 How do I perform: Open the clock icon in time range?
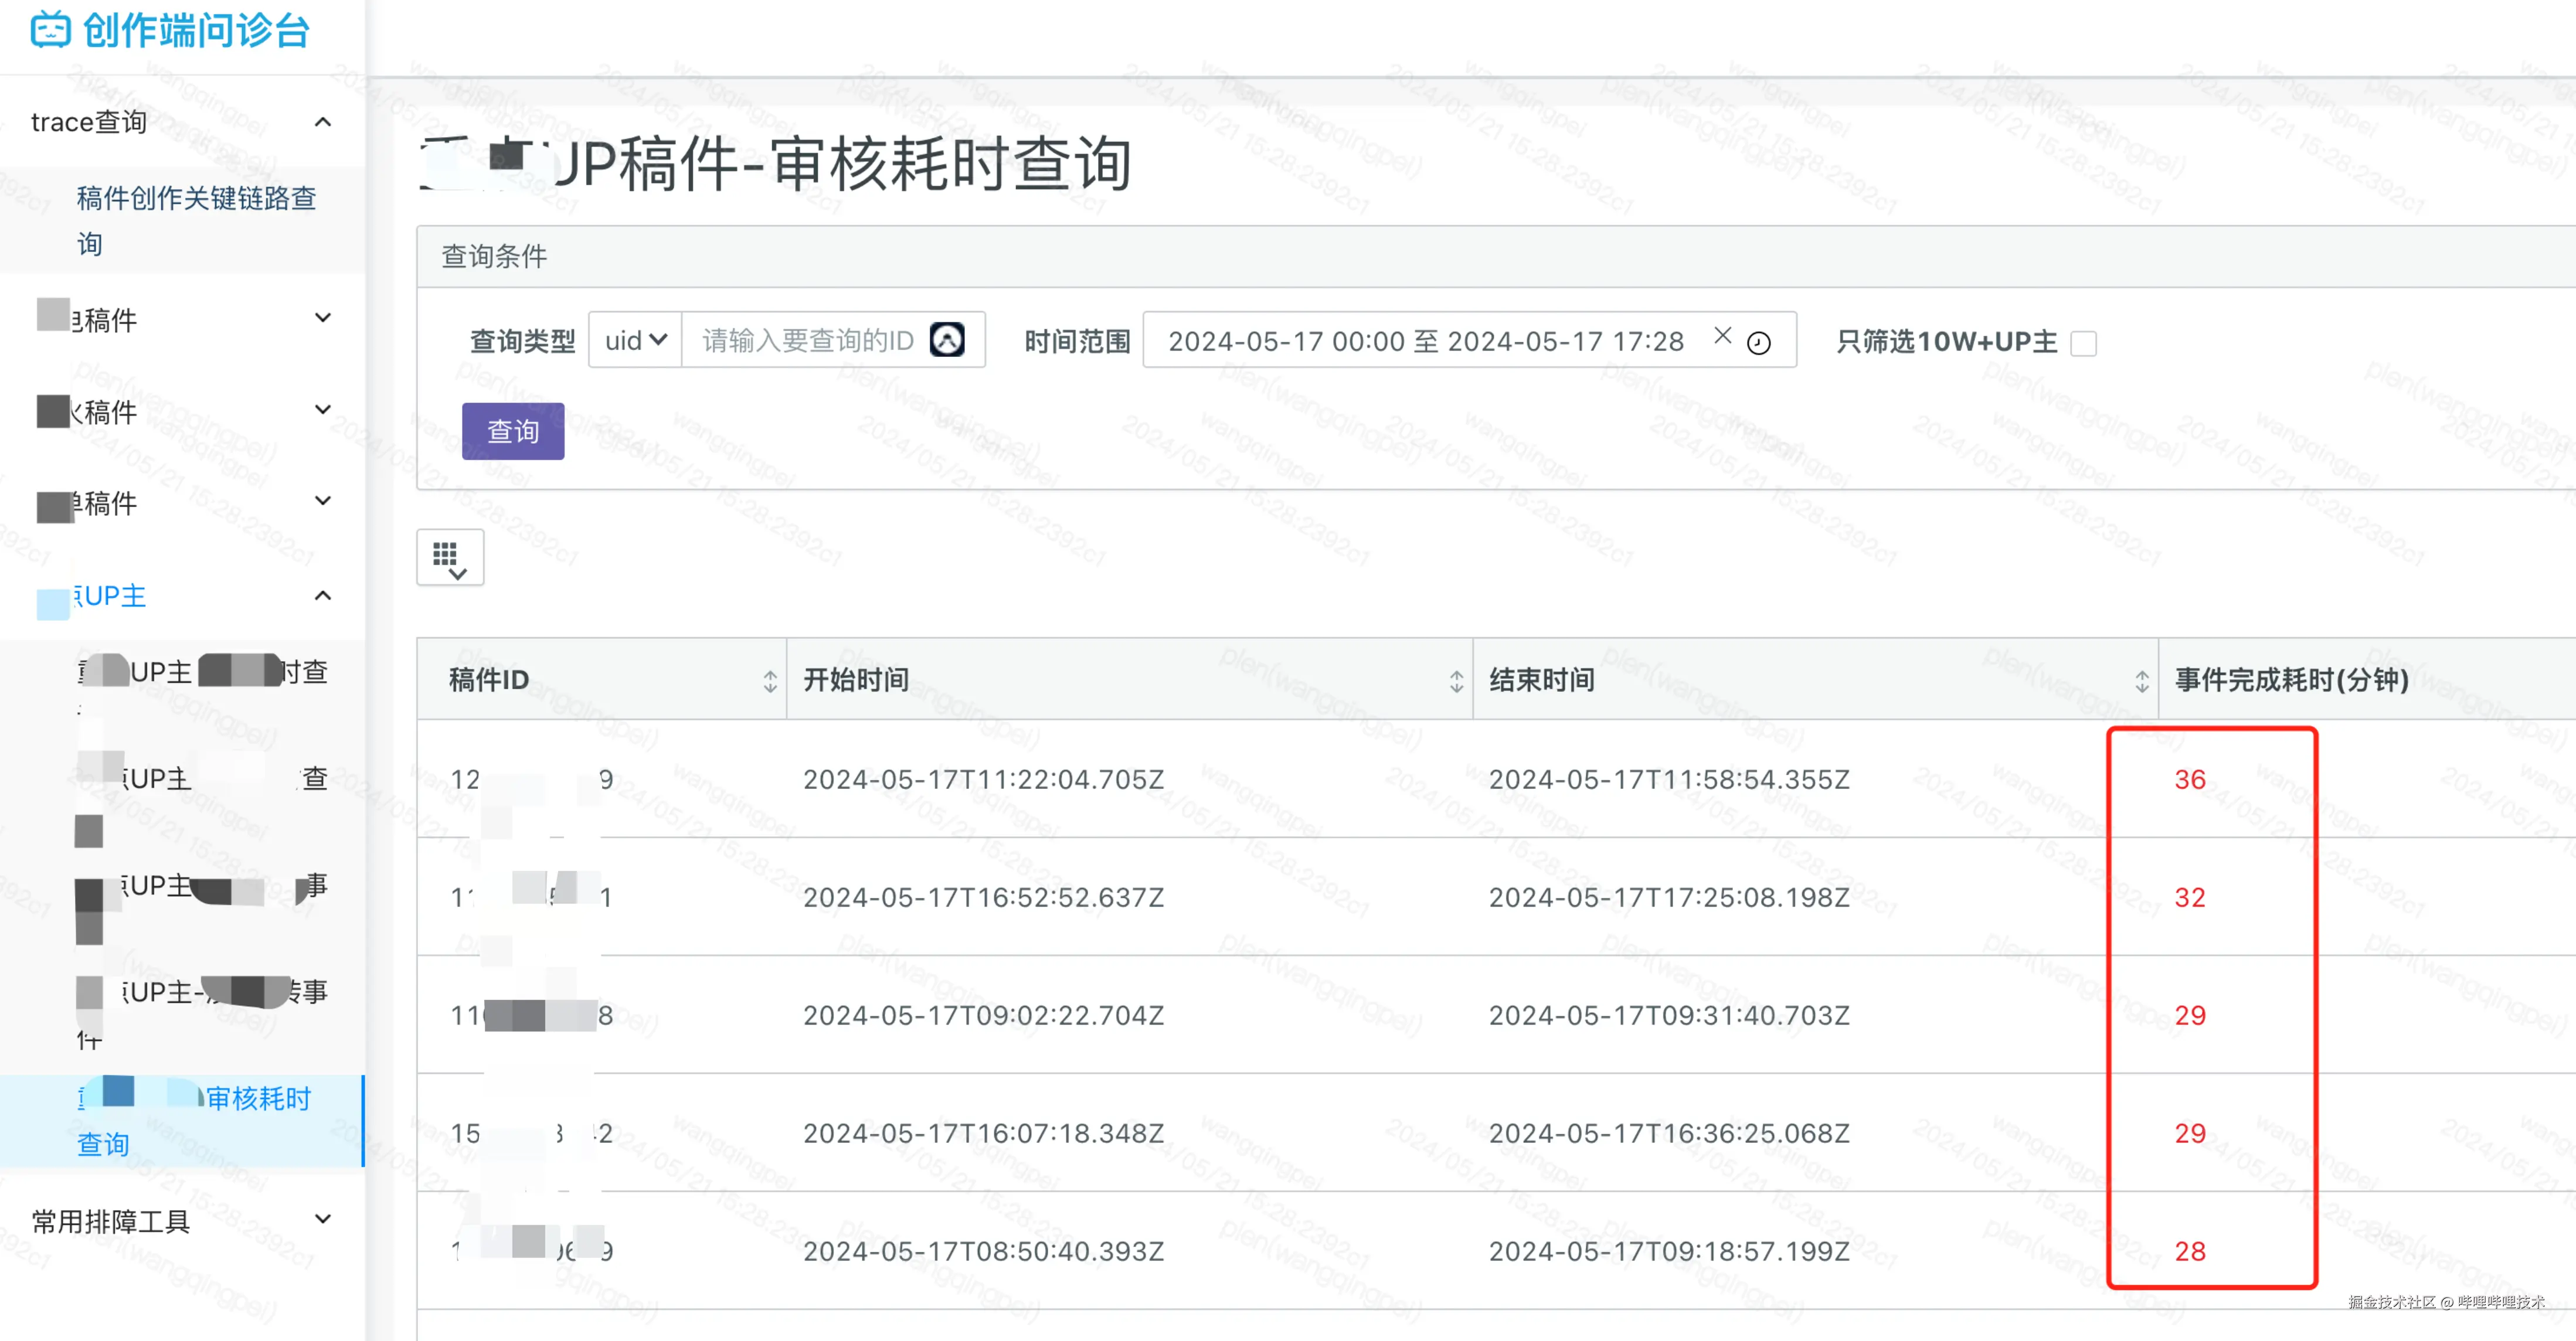(1758, 343)
